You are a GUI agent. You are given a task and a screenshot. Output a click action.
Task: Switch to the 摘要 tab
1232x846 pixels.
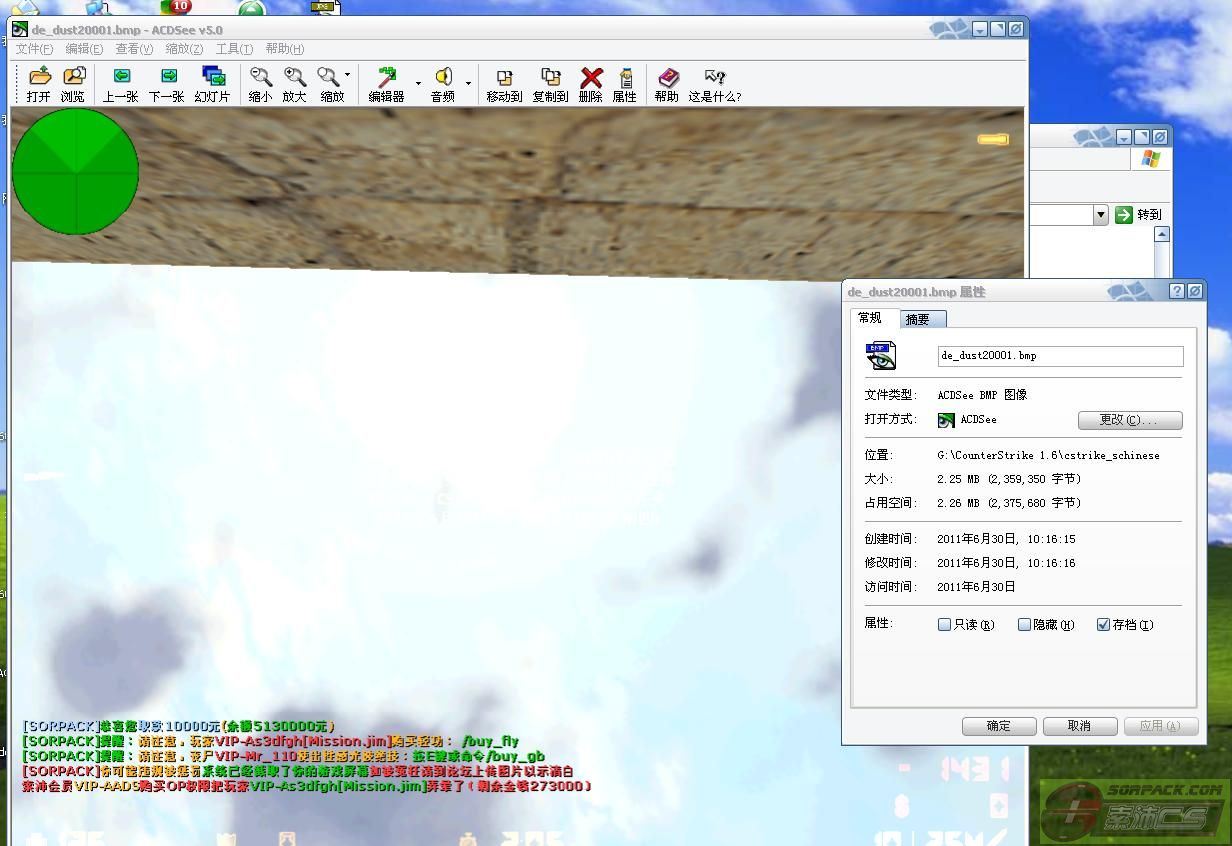918,319
